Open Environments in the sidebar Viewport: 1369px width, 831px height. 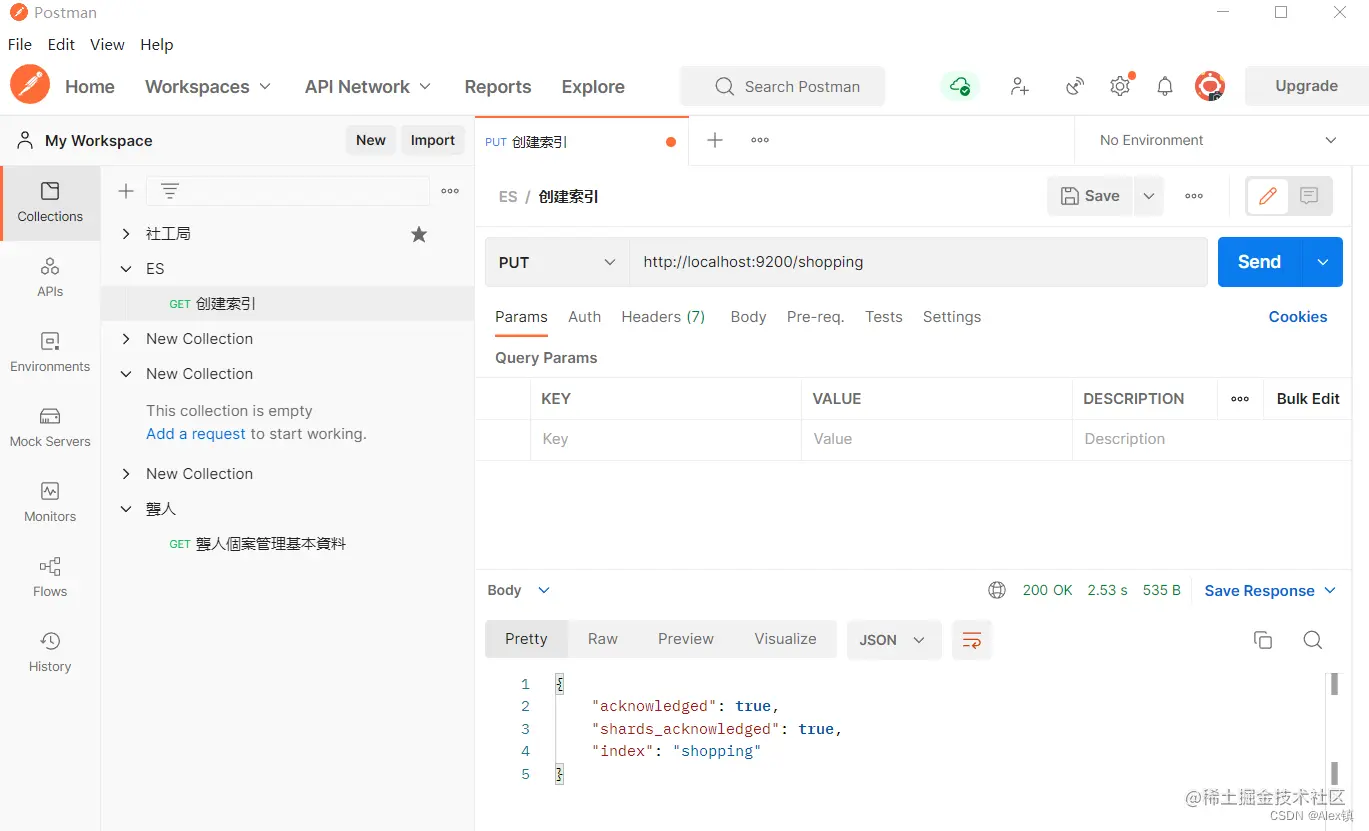tap(50, 352)
